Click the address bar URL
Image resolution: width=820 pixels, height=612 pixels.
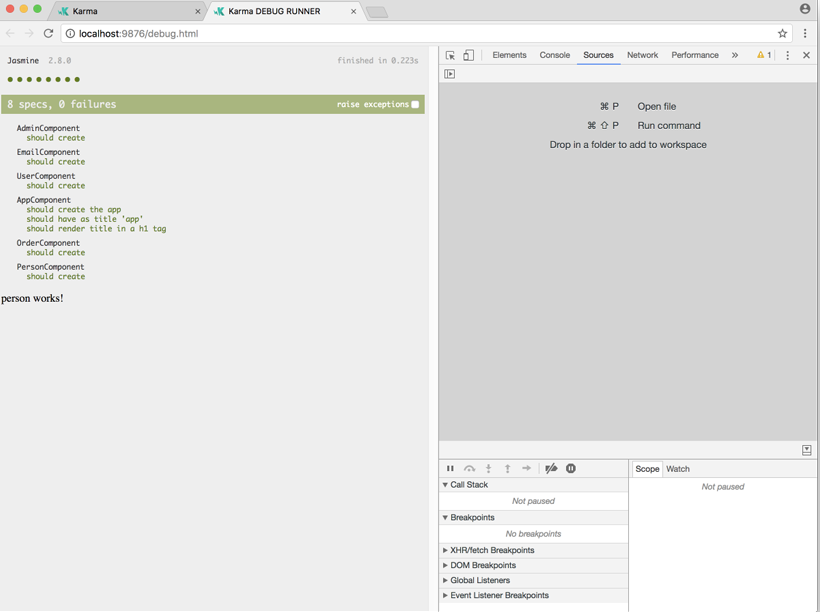139,33
